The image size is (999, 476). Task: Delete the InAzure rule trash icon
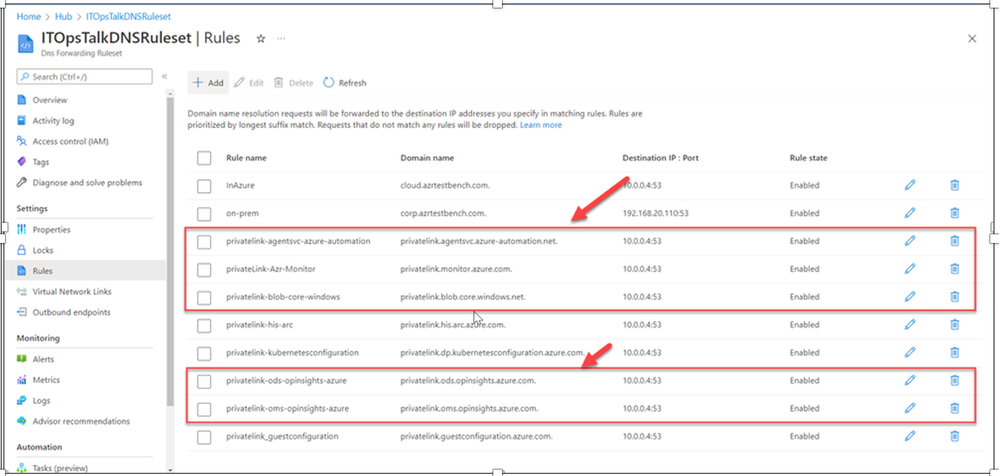click(x=954, y=185)
